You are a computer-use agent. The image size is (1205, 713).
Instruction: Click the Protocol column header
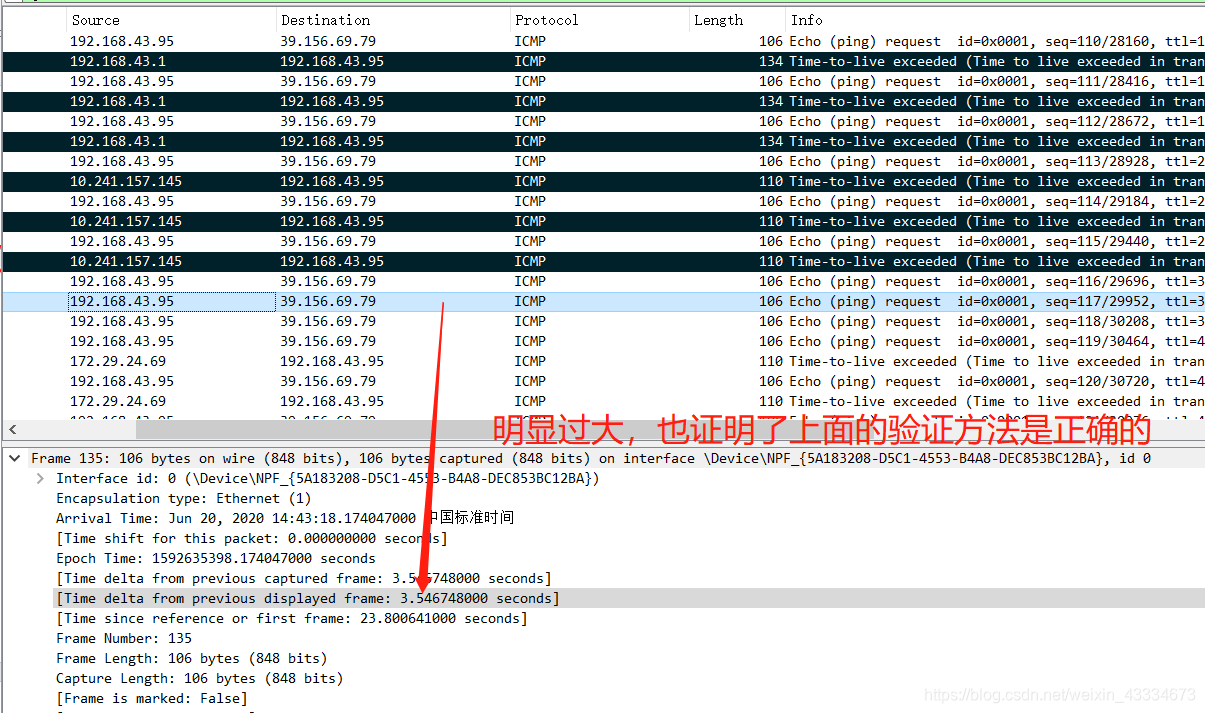[598, 20]
